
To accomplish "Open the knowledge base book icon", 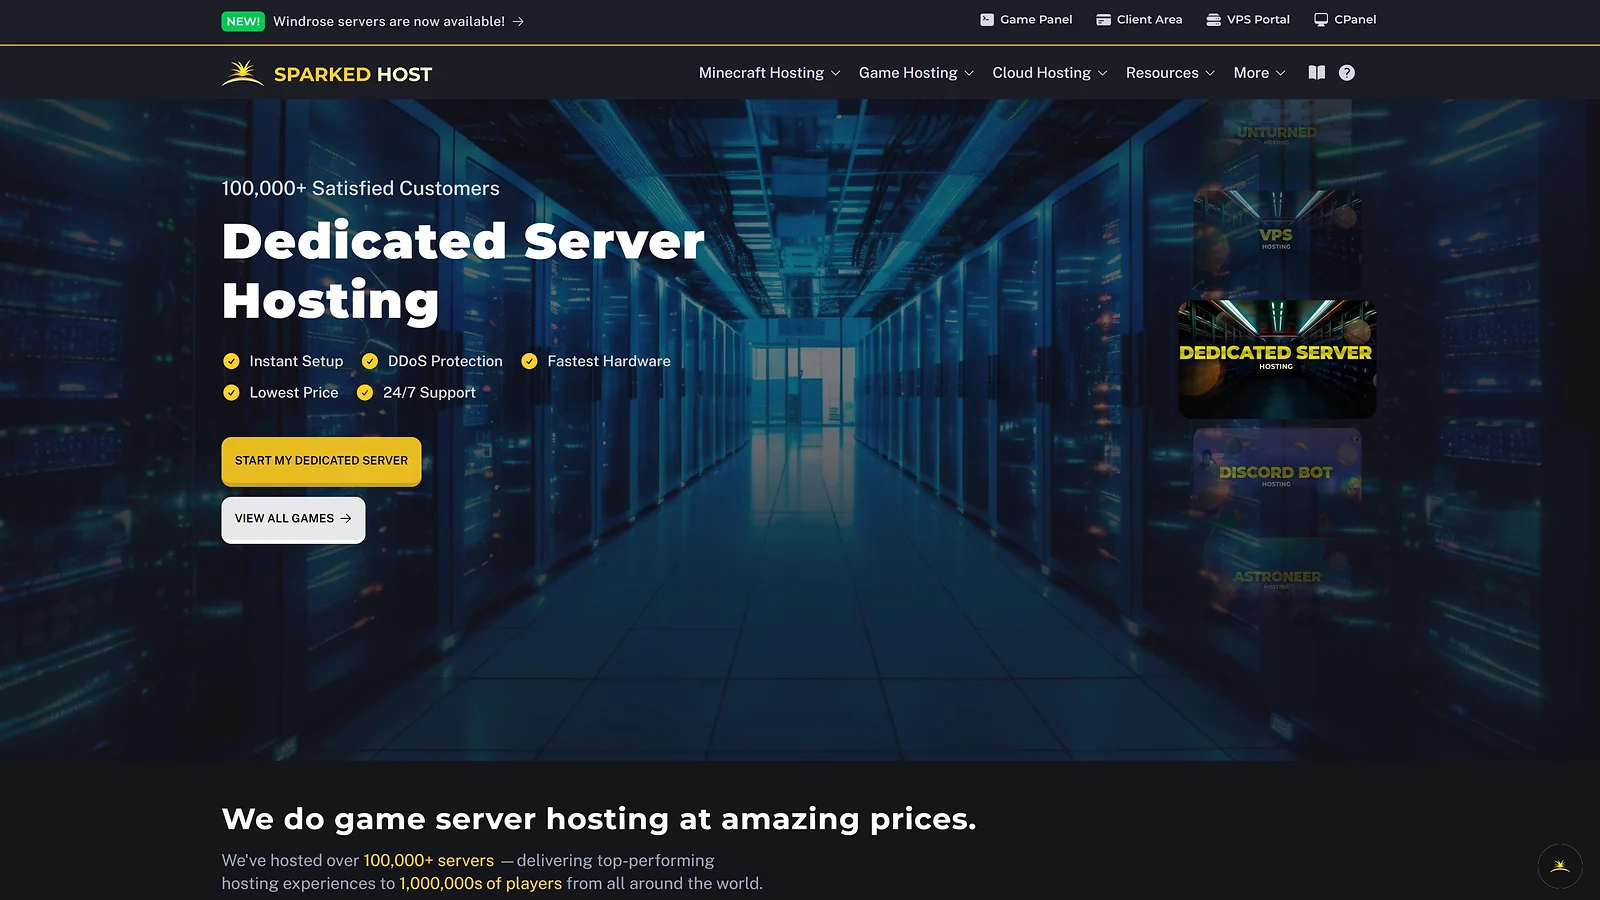I will 1316,73.
